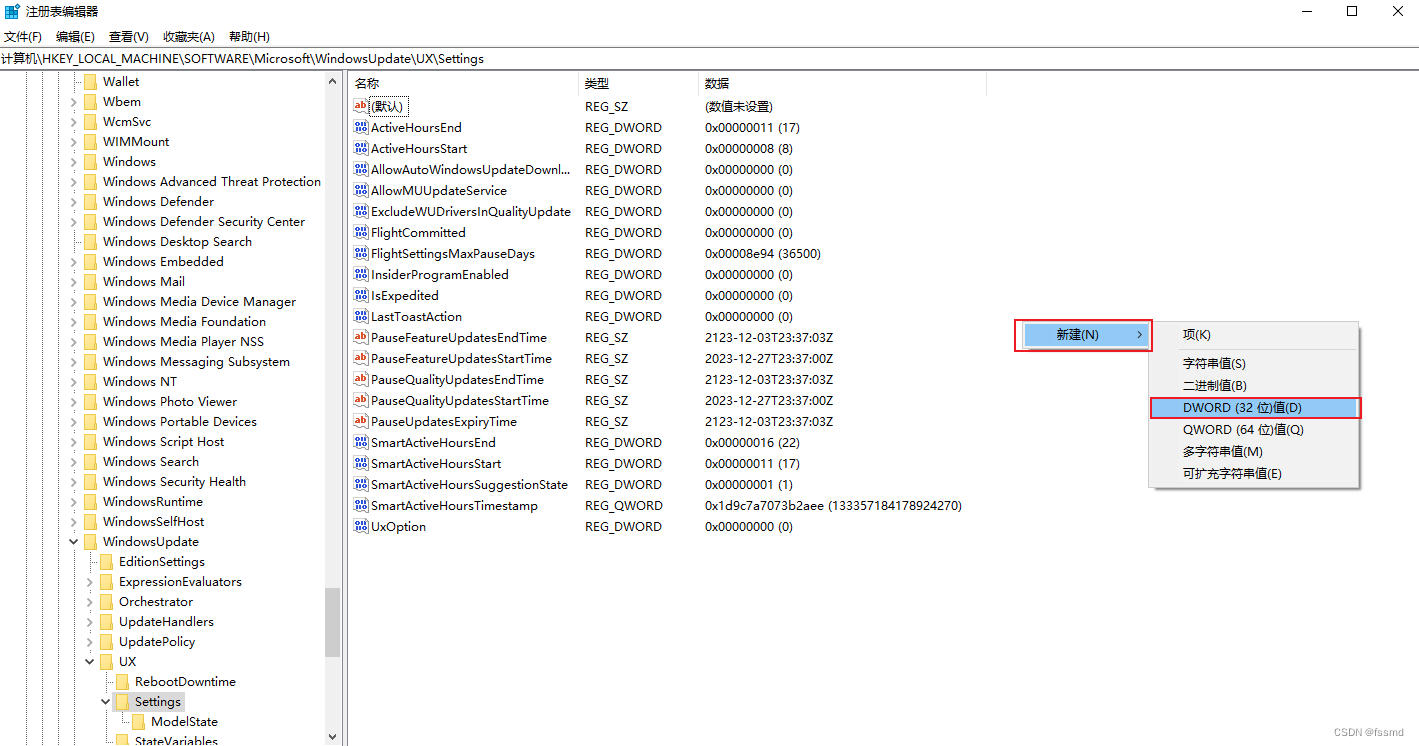Viewport: 1419px width, 746px height.
Task: Click the SmartActiveHoursTimestamp QWORD icon
Action: pyautogui.click(x=360, y=505)
